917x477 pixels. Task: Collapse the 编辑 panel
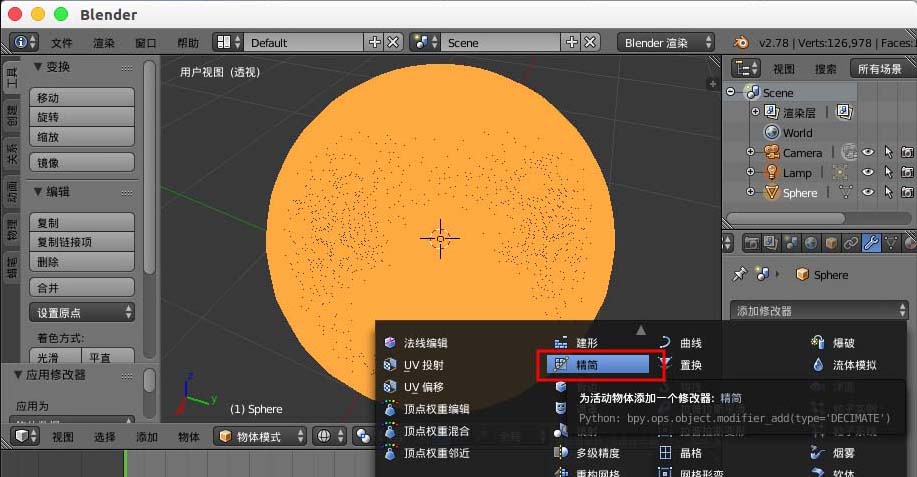point(37,191)
